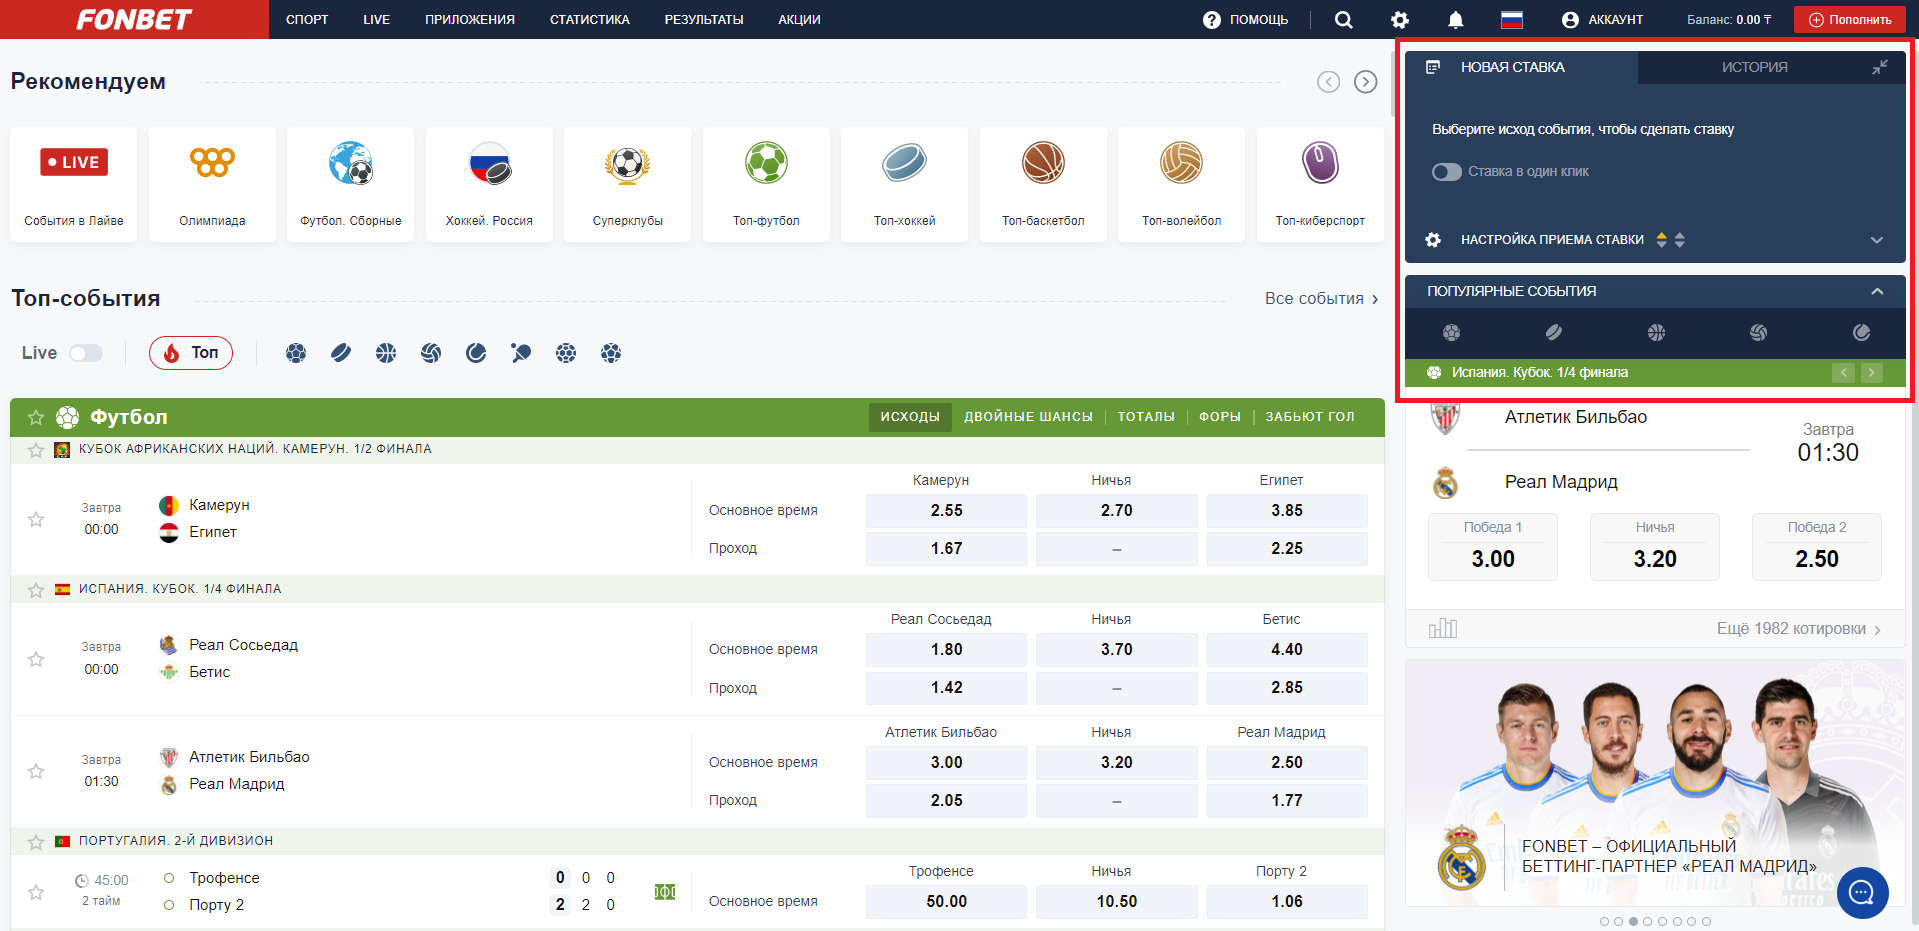The image size is (1919, 931).
Task: Minimize the bet slip with the arrows icon
Action: [1880, 67]
